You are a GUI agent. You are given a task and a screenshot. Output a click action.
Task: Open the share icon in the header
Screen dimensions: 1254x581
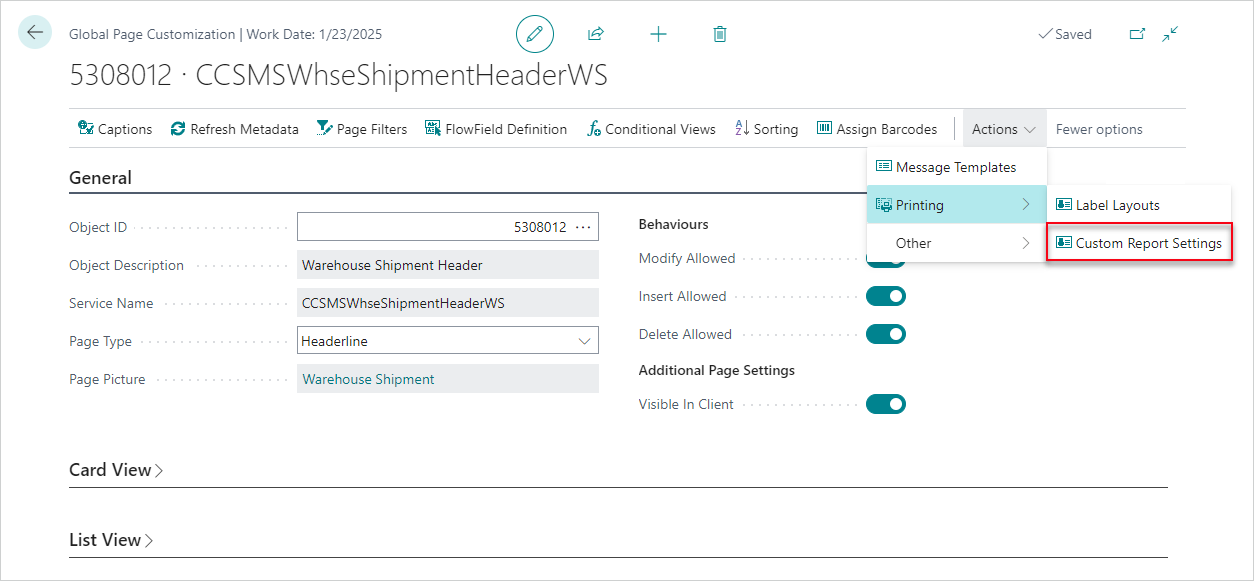[x=595, y=33]
